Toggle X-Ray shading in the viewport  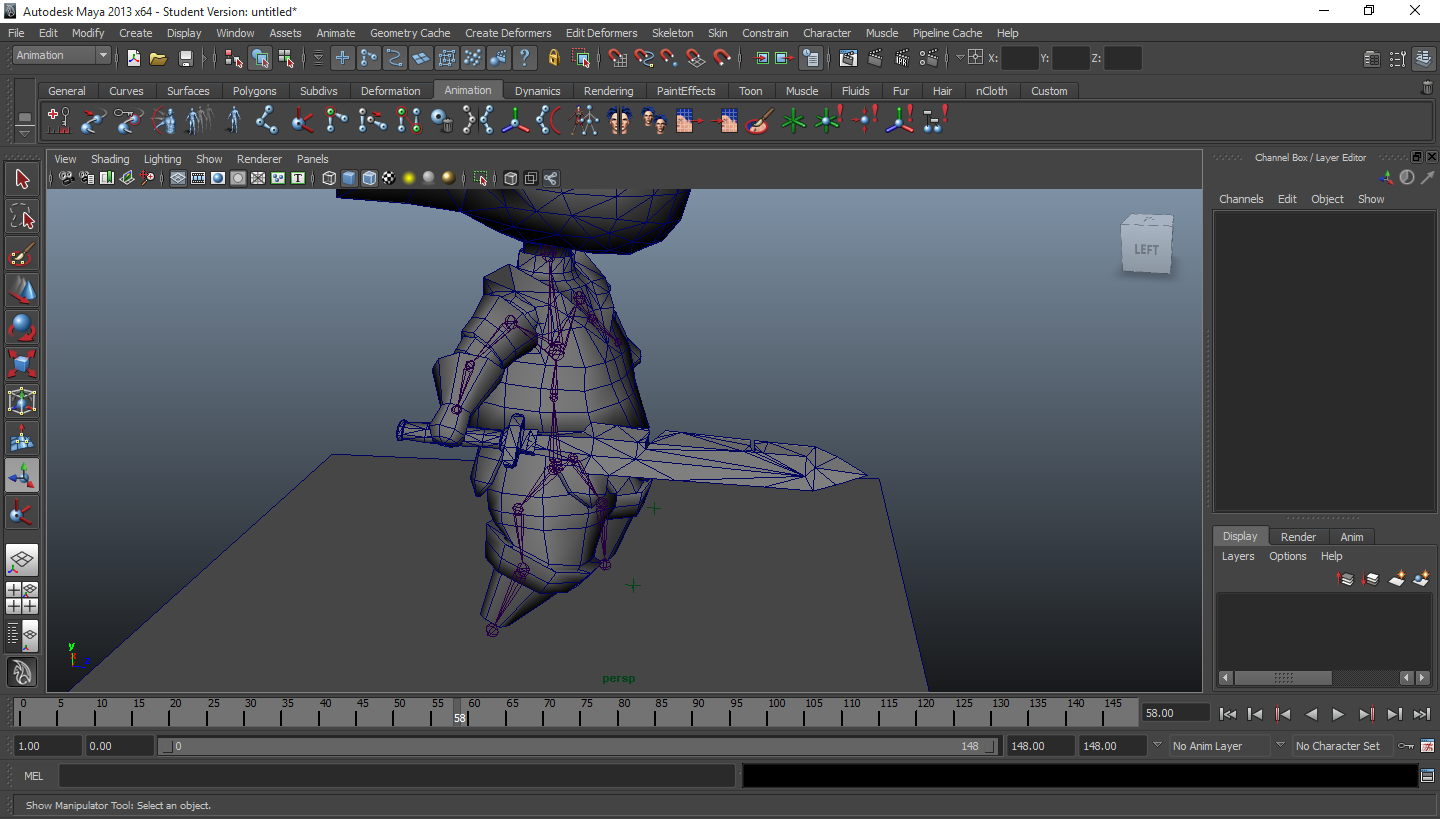coord(511,178)
